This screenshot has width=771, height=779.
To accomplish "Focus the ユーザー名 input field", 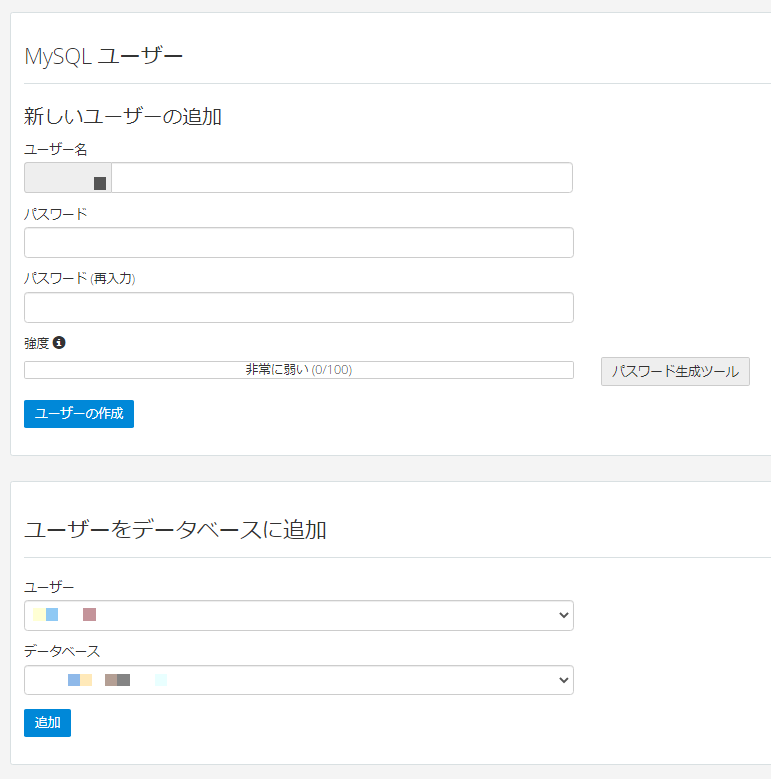I will coord(342,177).
